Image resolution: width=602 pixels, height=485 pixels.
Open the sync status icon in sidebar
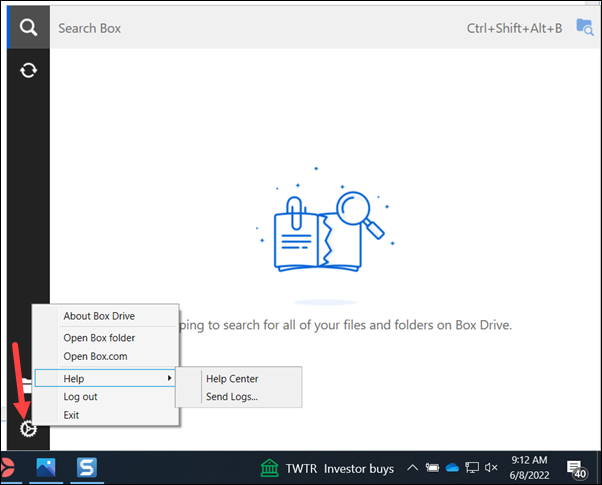pos(28,71)
